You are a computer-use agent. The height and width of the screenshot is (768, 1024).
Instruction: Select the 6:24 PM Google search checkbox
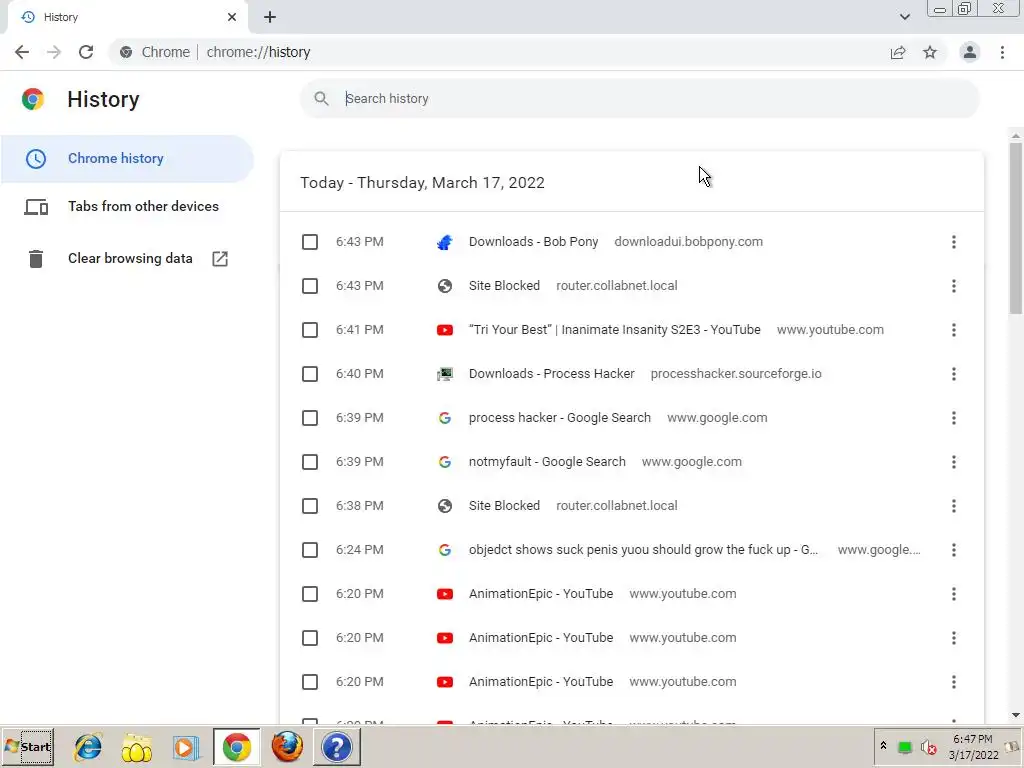(x=310, y=550)
